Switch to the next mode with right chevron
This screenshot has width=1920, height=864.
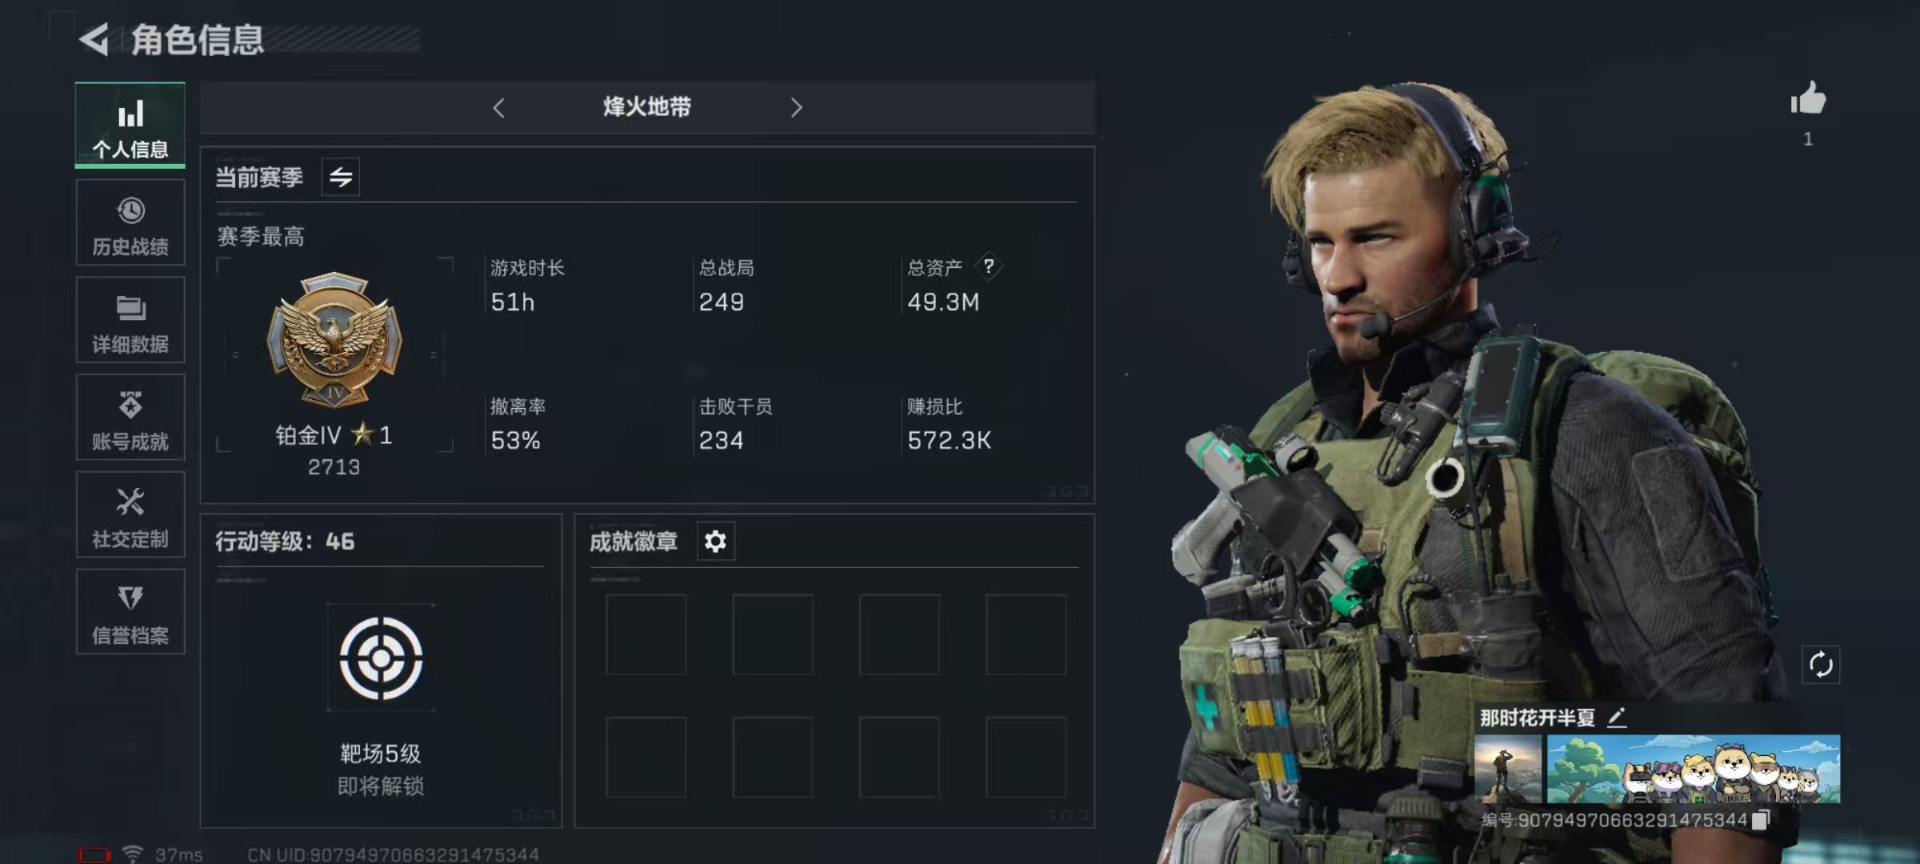pyautogui.click(x=796, y=108)
